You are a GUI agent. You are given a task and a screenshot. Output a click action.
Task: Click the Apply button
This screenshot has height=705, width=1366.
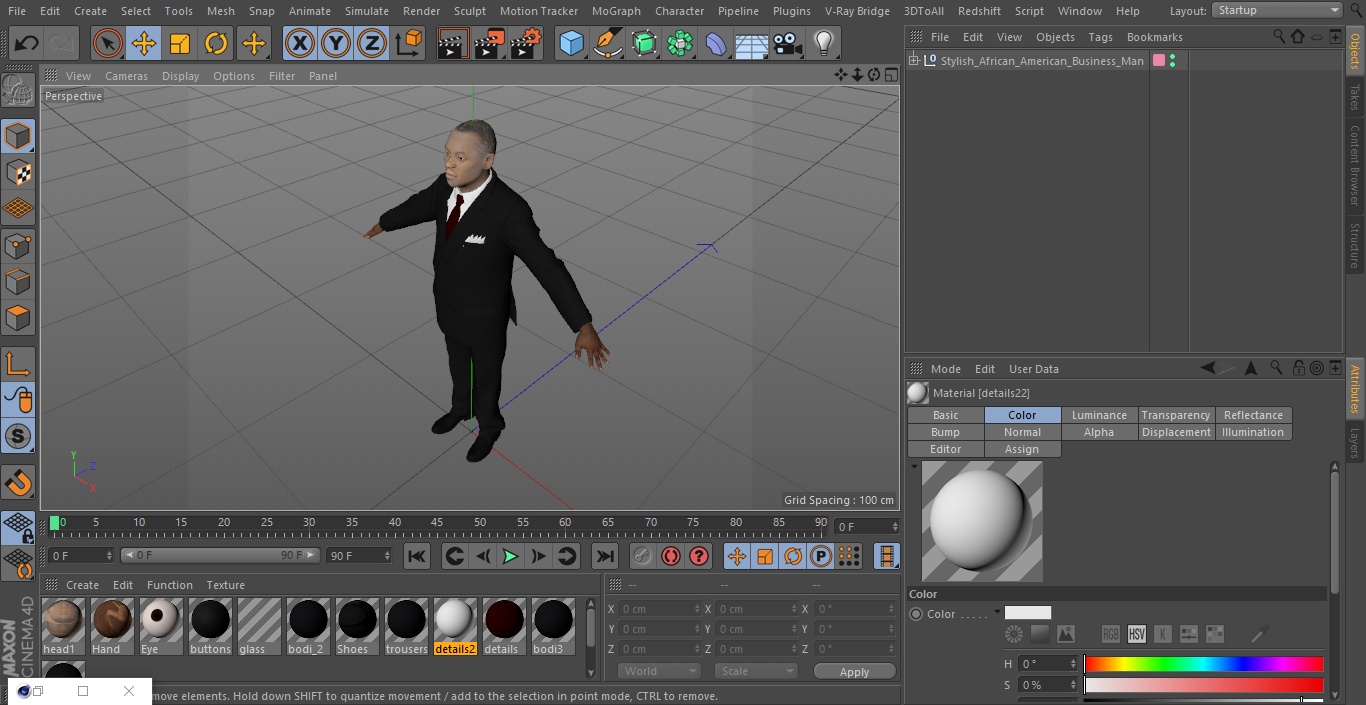point(854,672)
